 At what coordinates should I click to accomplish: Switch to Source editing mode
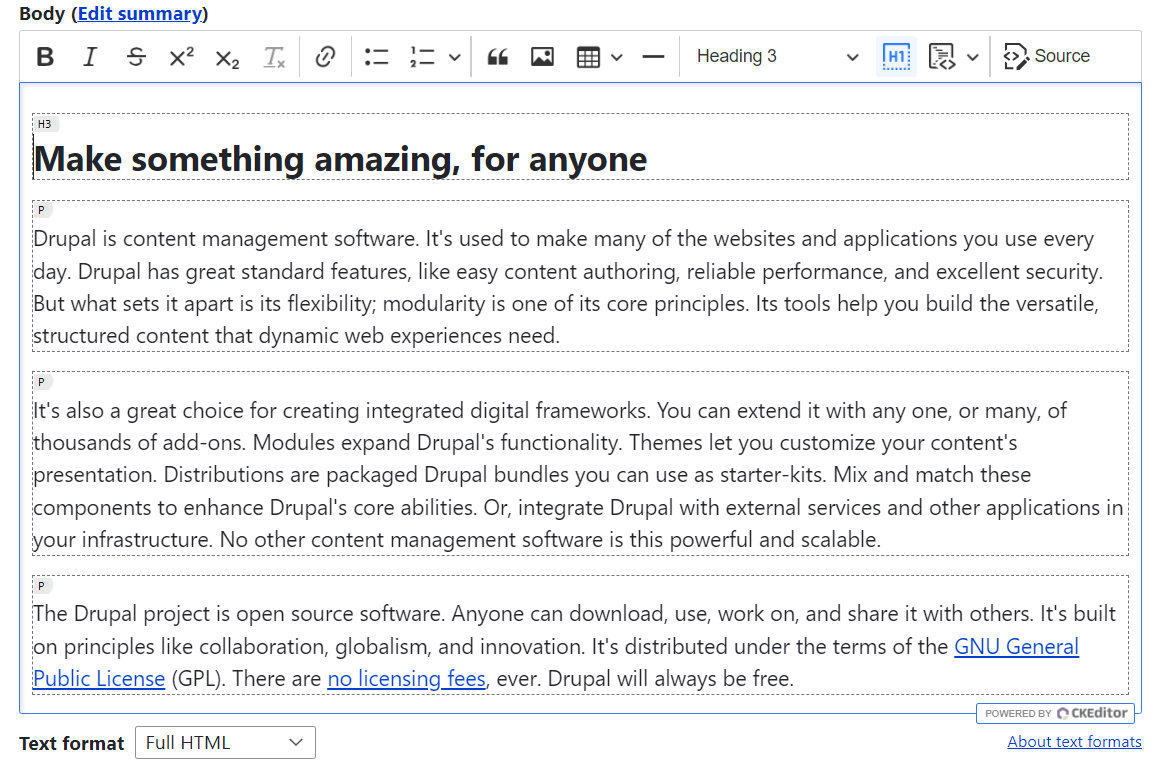pyautogui.click(x=1046, y=56)
